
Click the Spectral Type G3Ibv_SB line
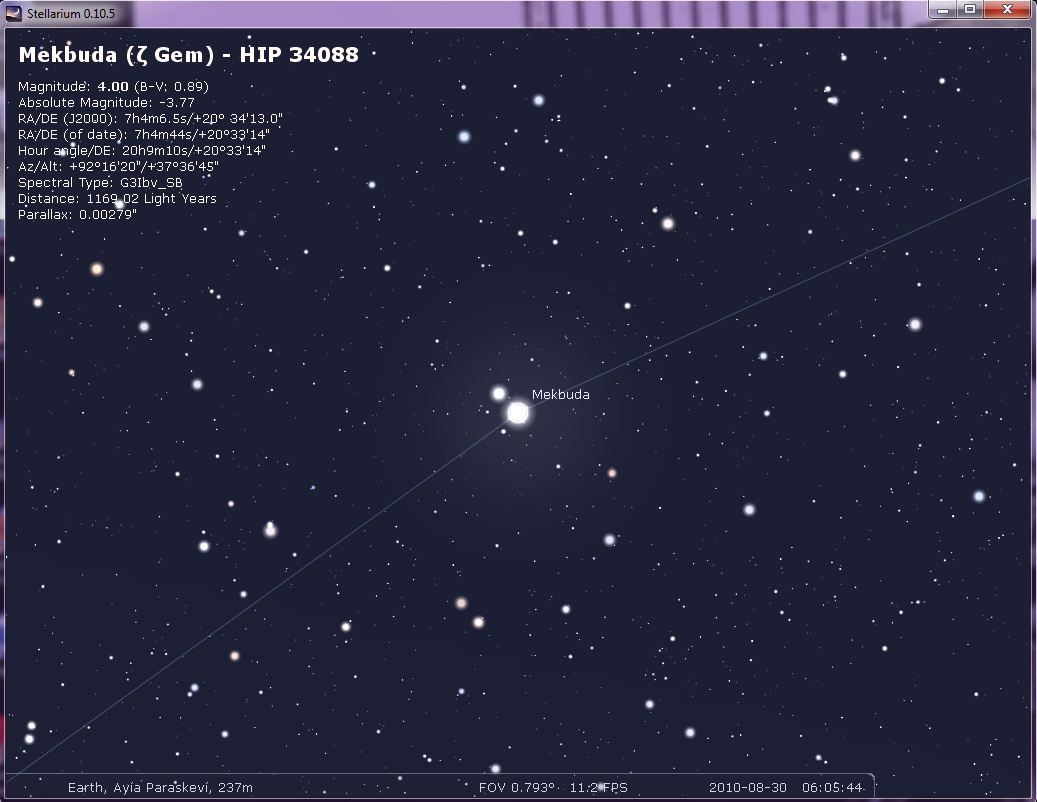[100, 183]
